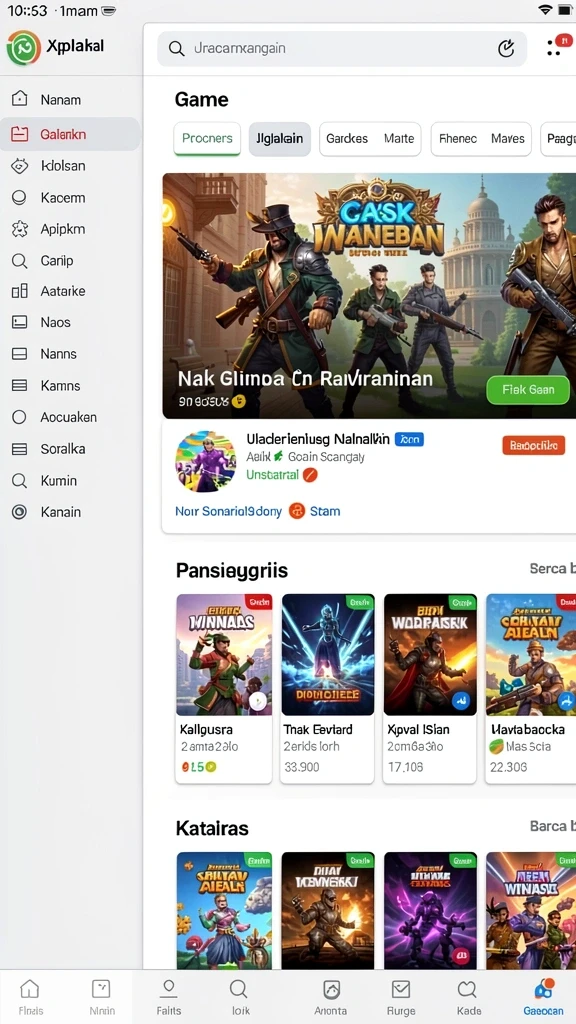576x1024 pixels.
Task: Focus the Uracamxangain search field
Action: [342, 48]
